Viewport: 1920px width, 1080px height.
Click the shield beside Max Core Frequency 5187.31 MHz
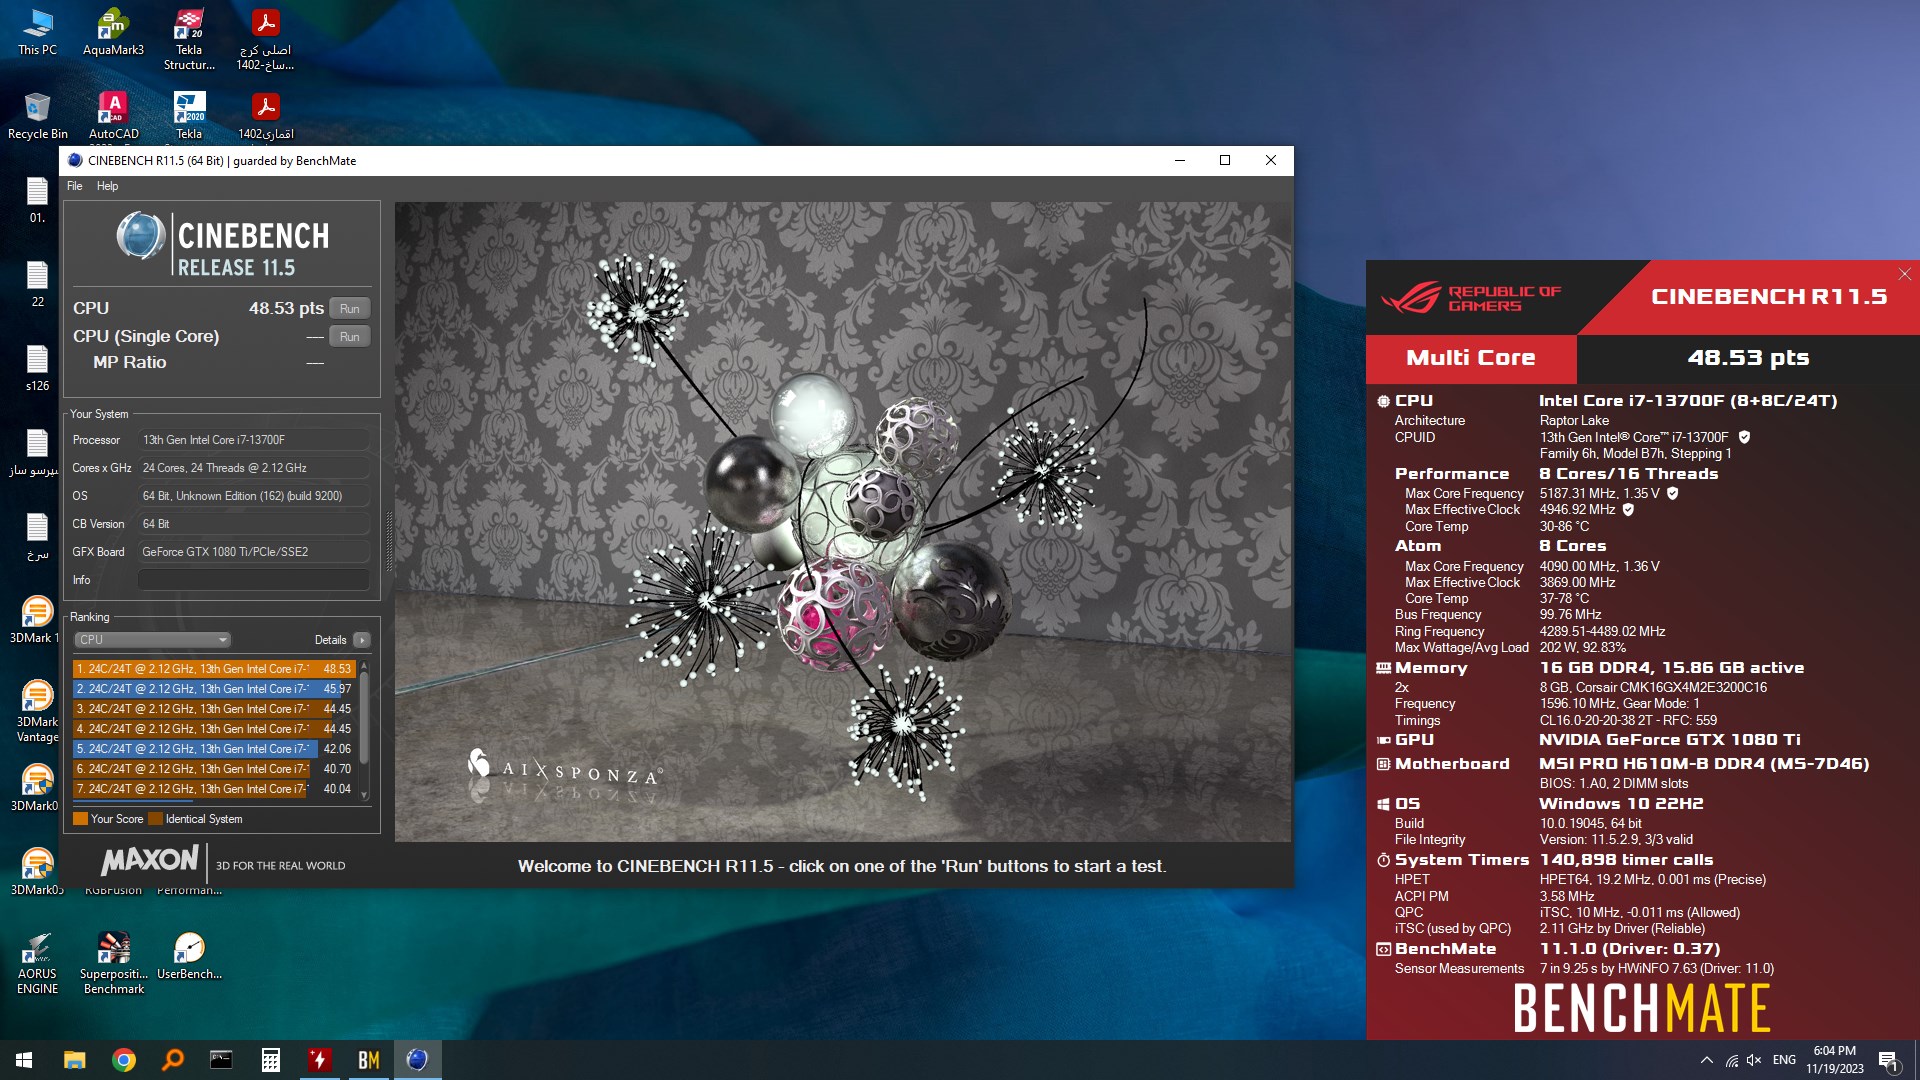(1672, 493)
